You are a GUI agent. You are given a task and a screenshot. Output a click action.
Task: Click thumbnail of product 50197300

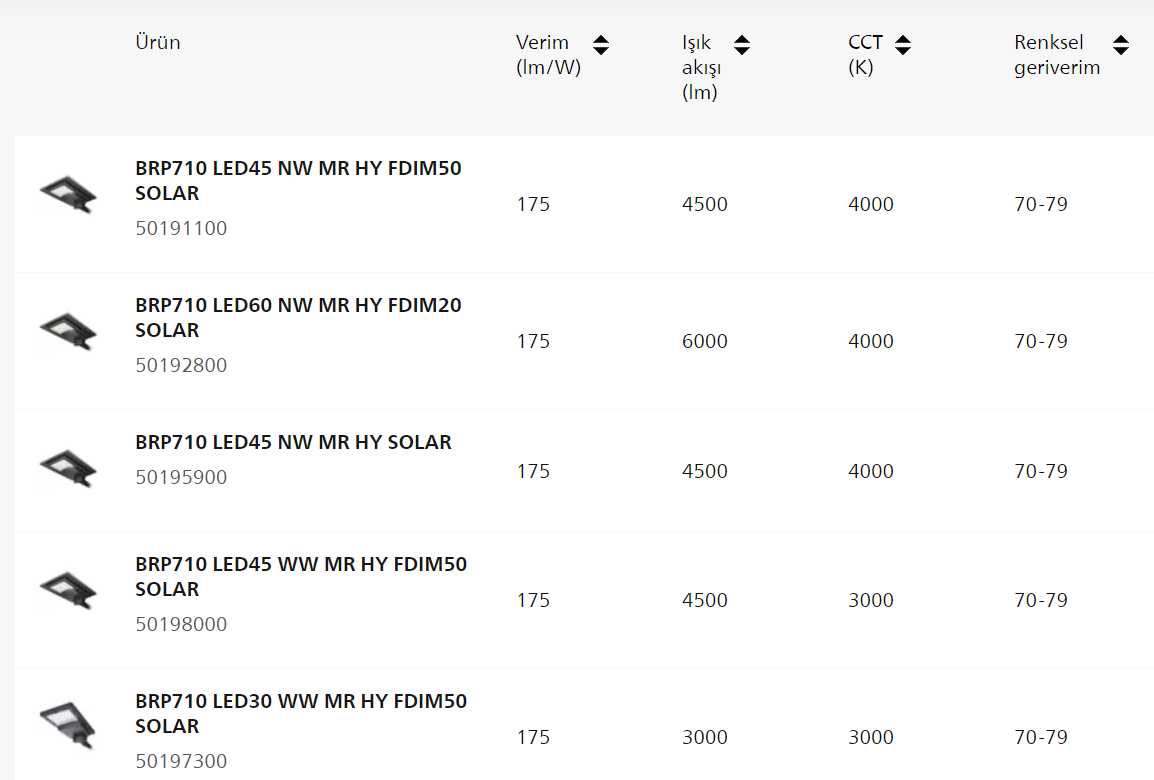point(68,724)
